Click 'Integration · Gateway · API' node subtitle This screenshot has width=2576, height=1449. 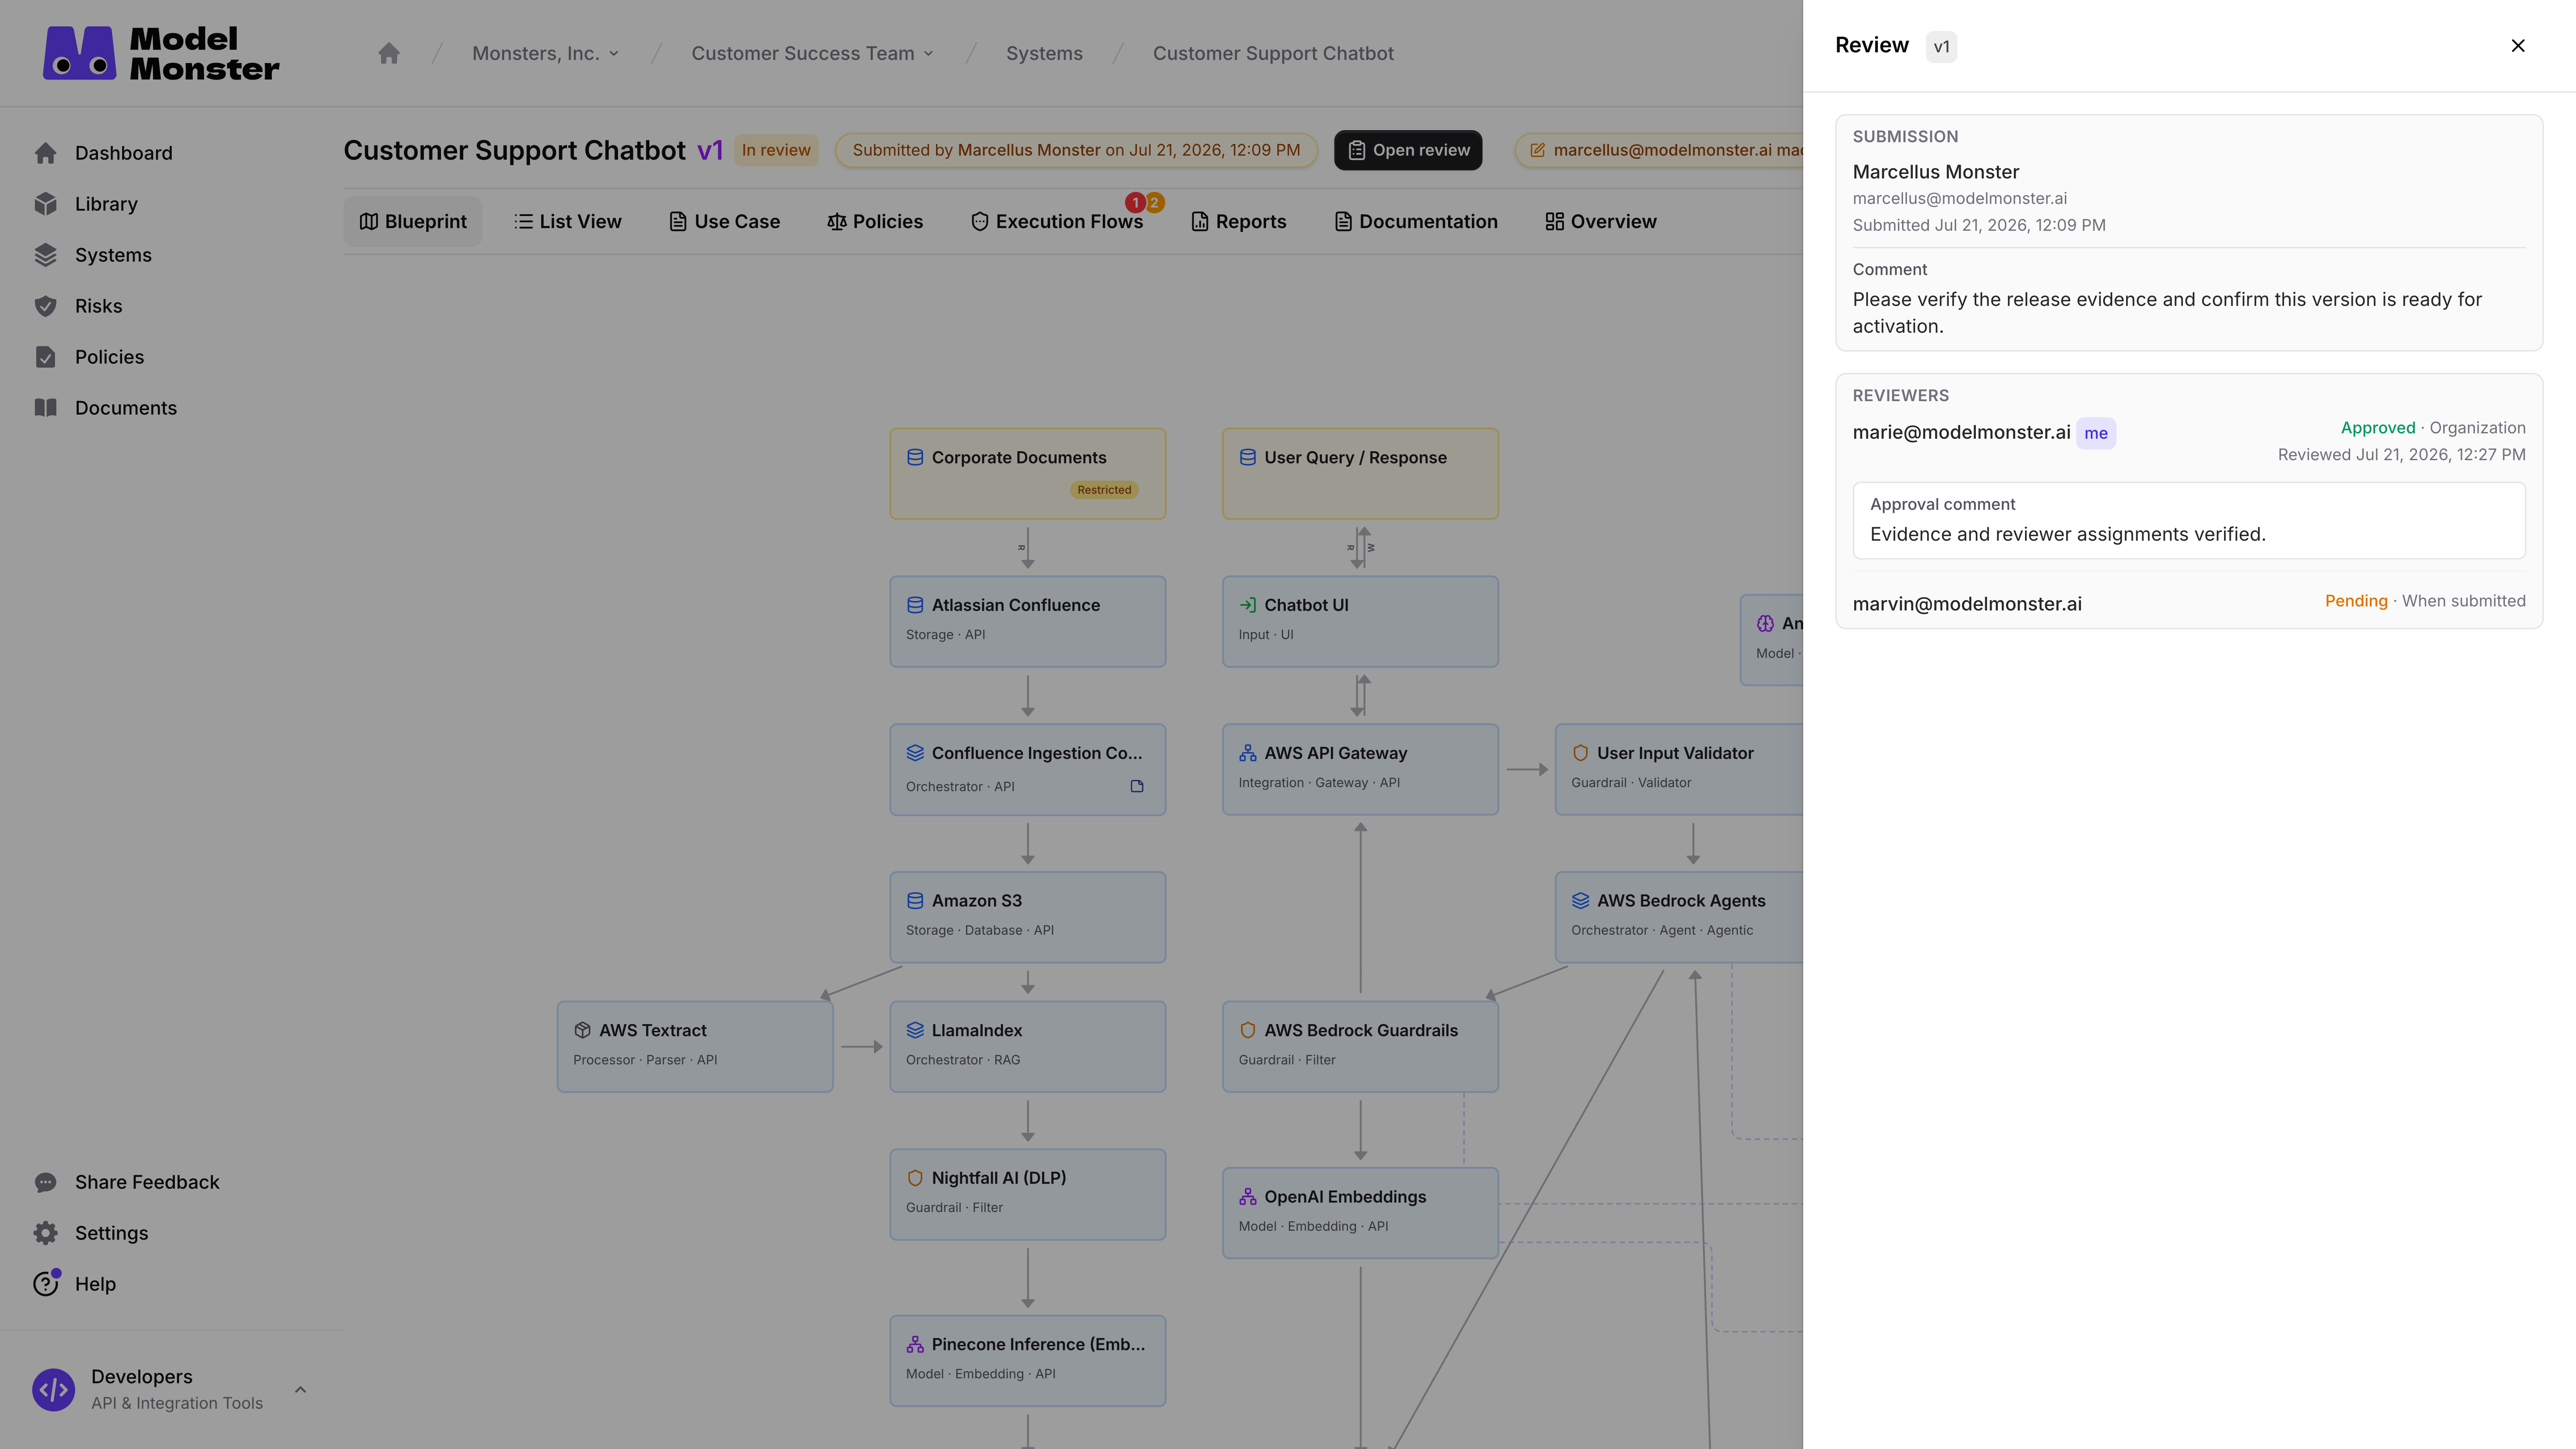1319,783
